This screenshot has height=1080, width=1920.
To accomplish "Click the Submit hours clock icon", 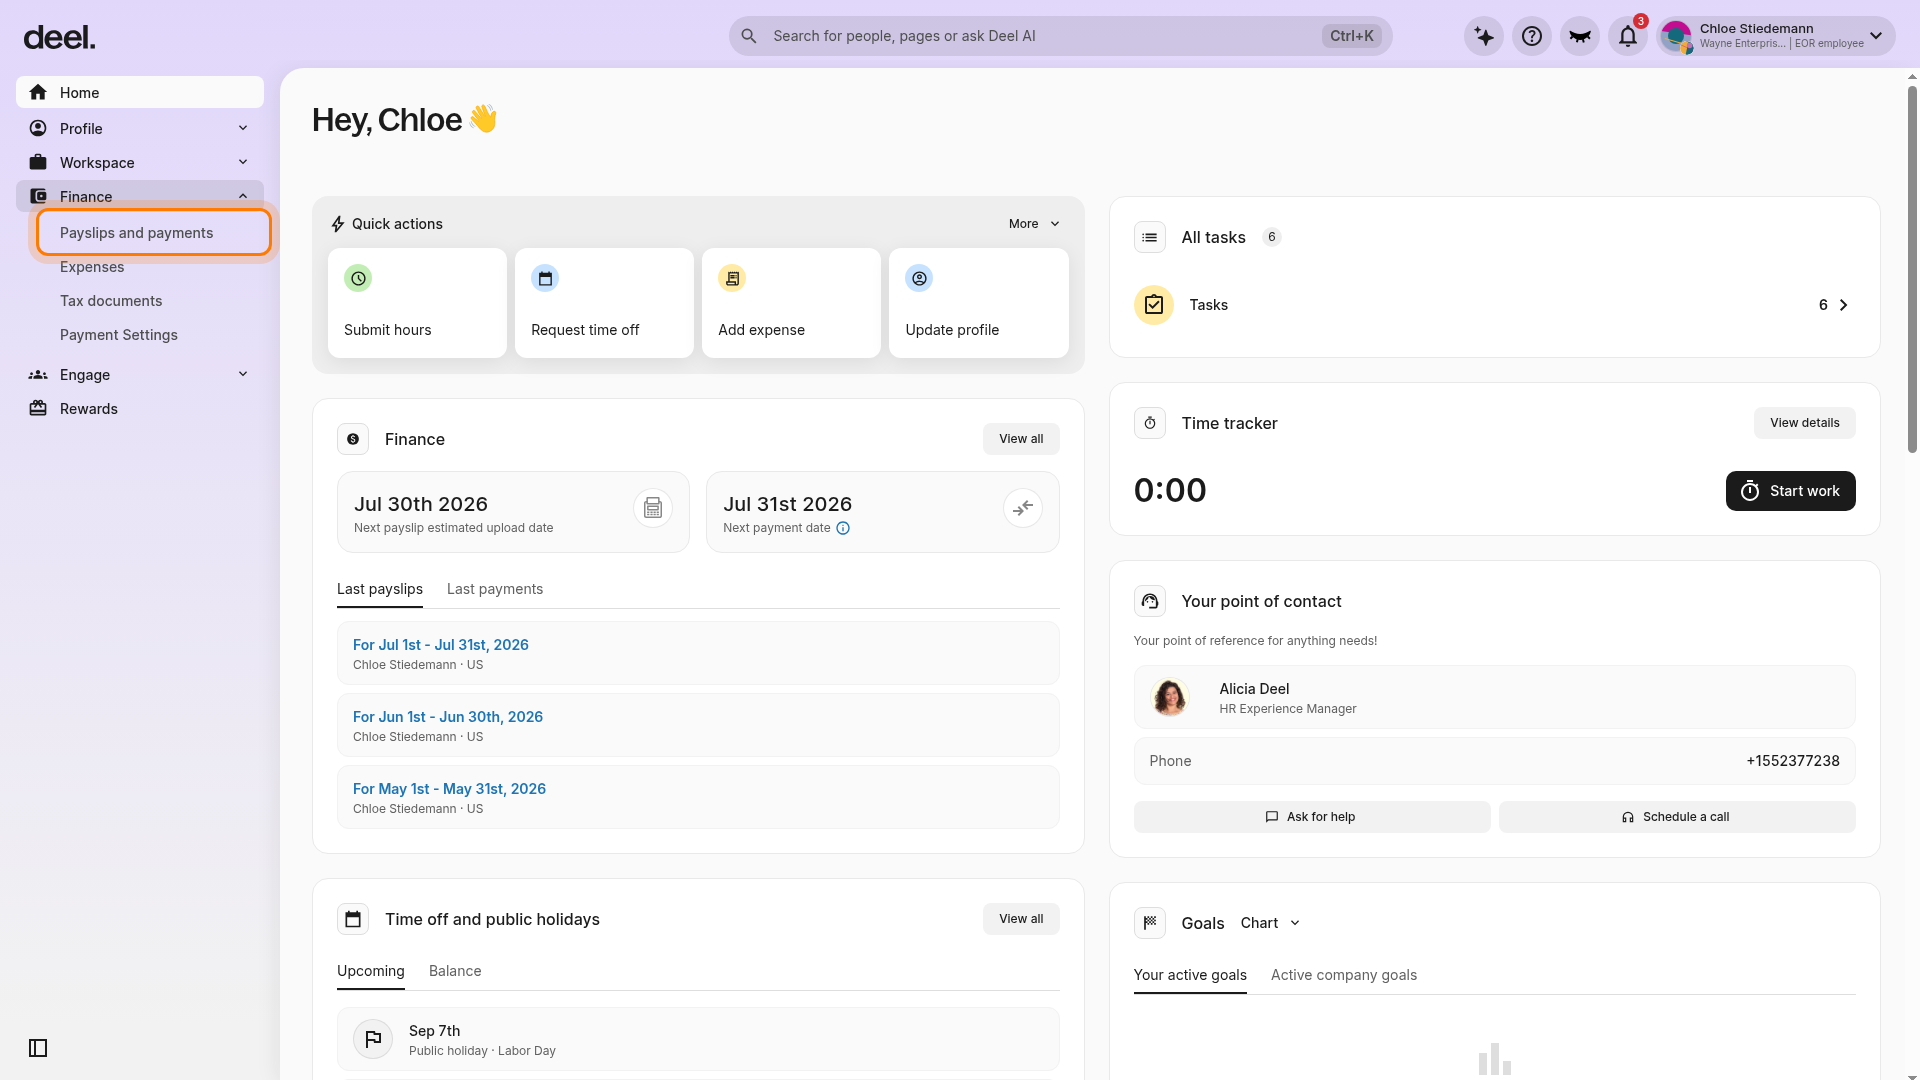I will (x=358, y=278).
